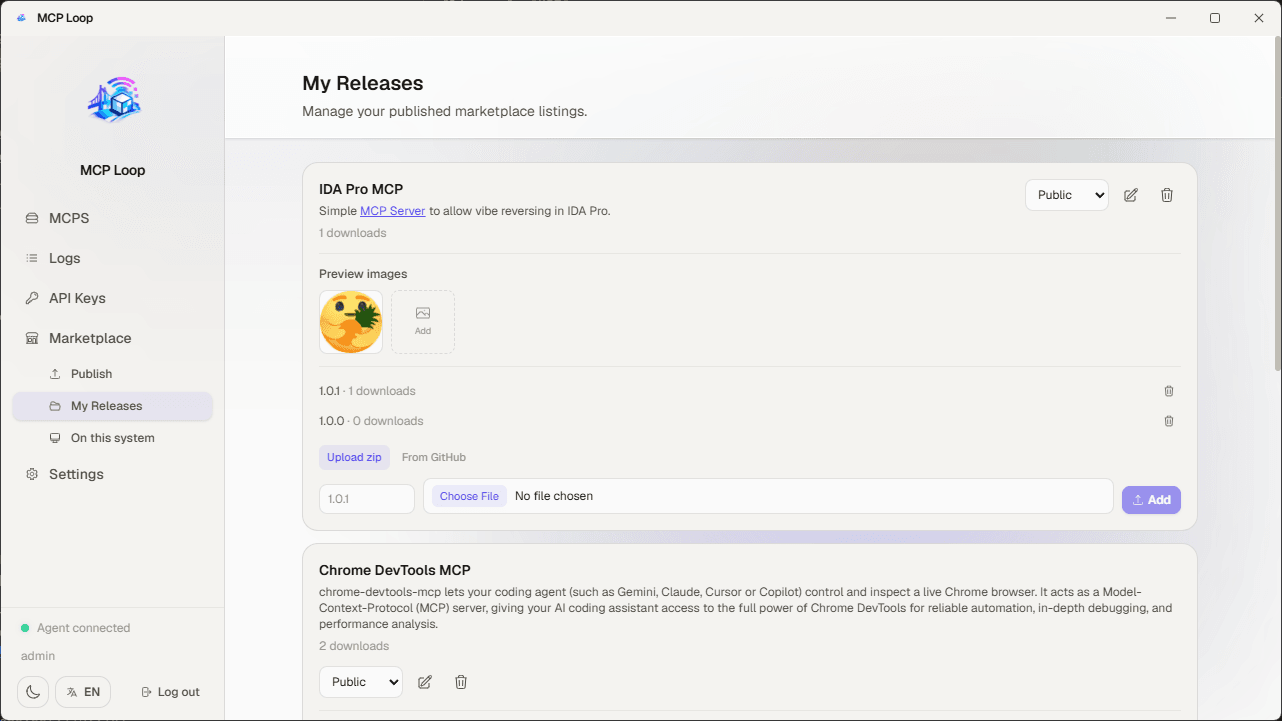Image resolution: width=1282 pixels, height=721 pixels.
Task: Add a preview image placeholder
Action: 423,322
